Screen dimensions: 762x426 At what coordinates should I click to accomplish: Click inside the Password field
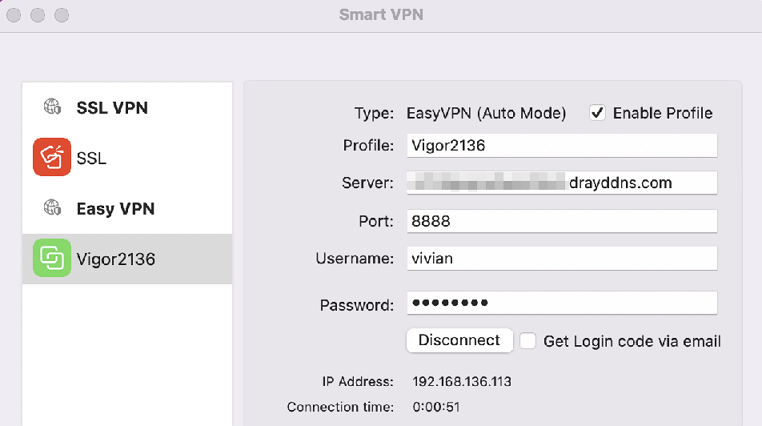(x=562, y=303)
